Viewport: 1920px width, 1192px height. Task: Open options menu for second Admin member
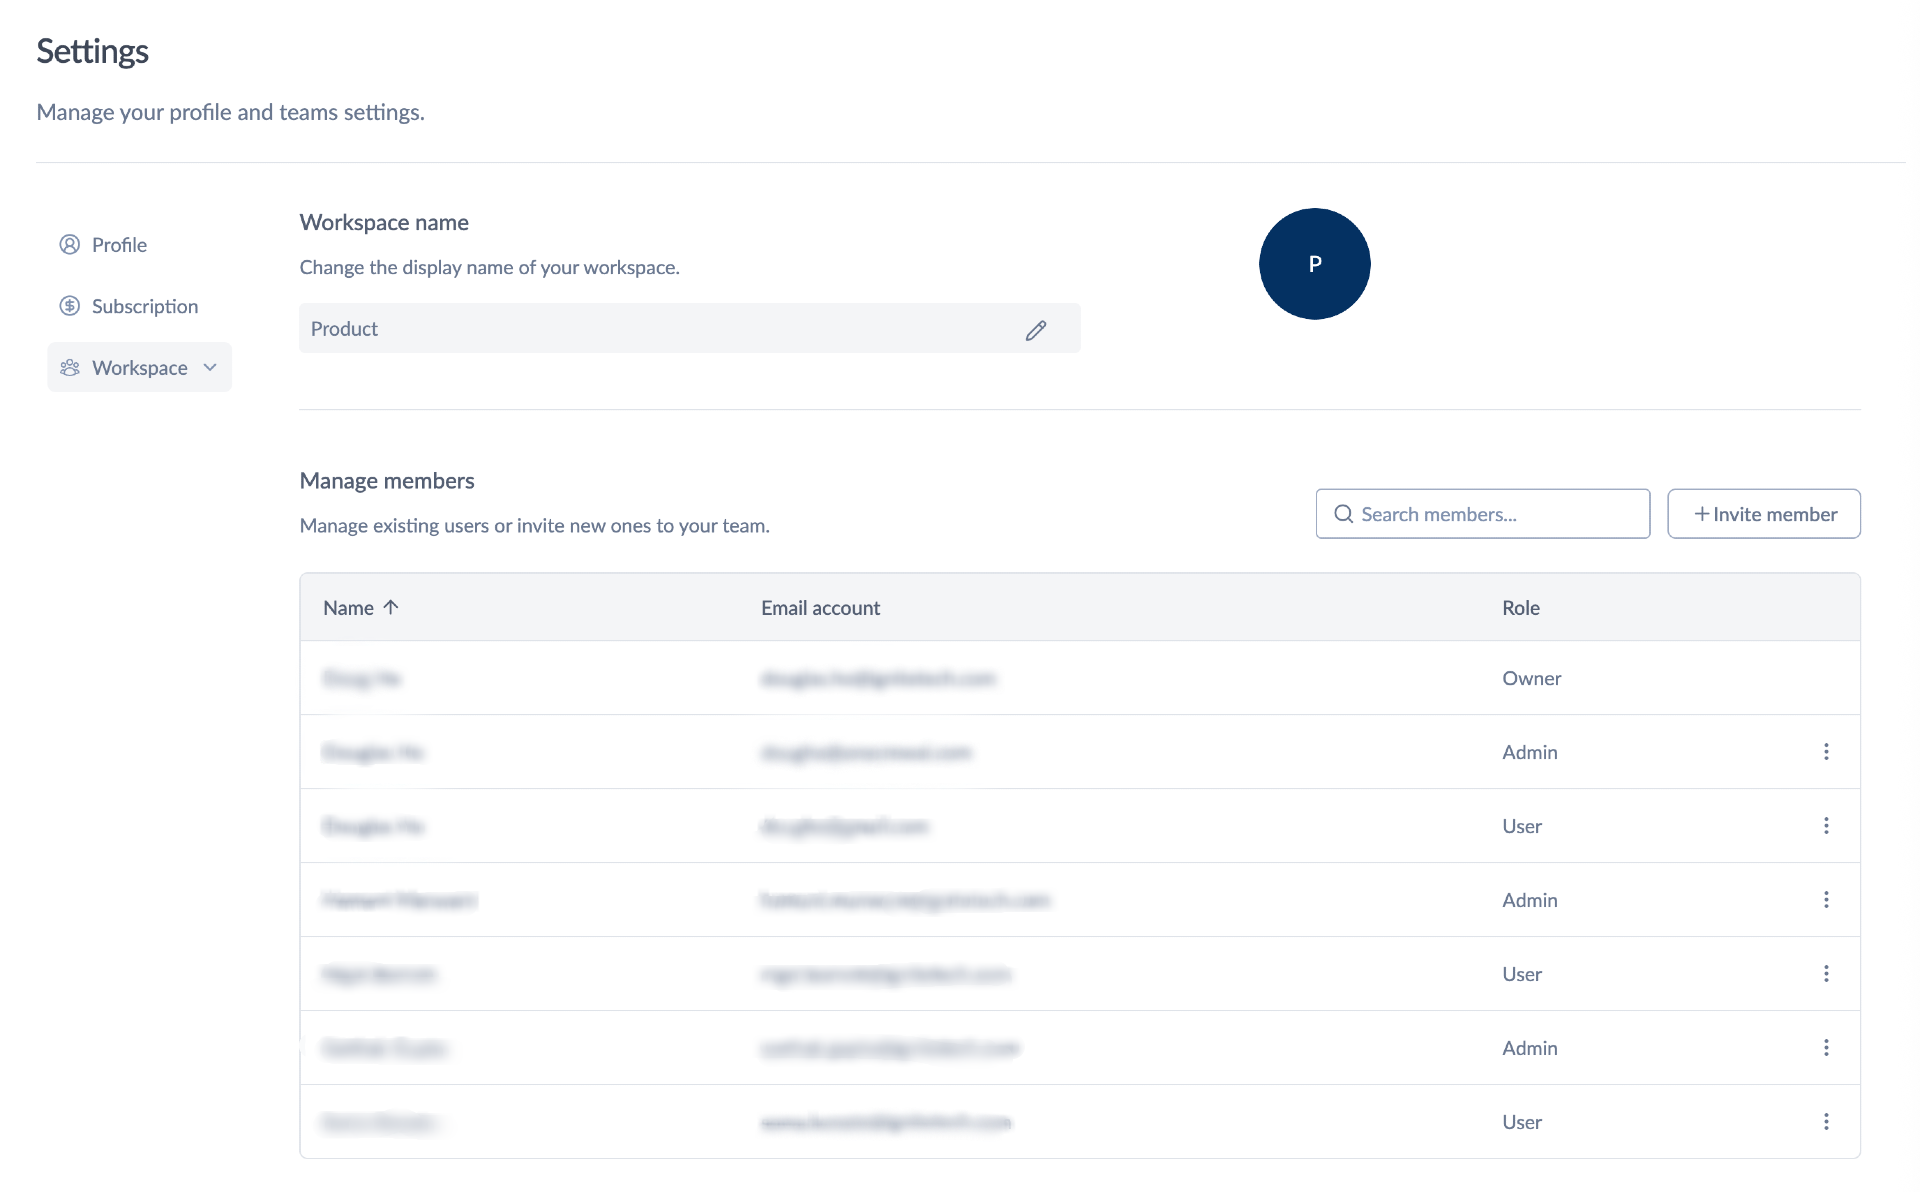[x=1826, y=900]
